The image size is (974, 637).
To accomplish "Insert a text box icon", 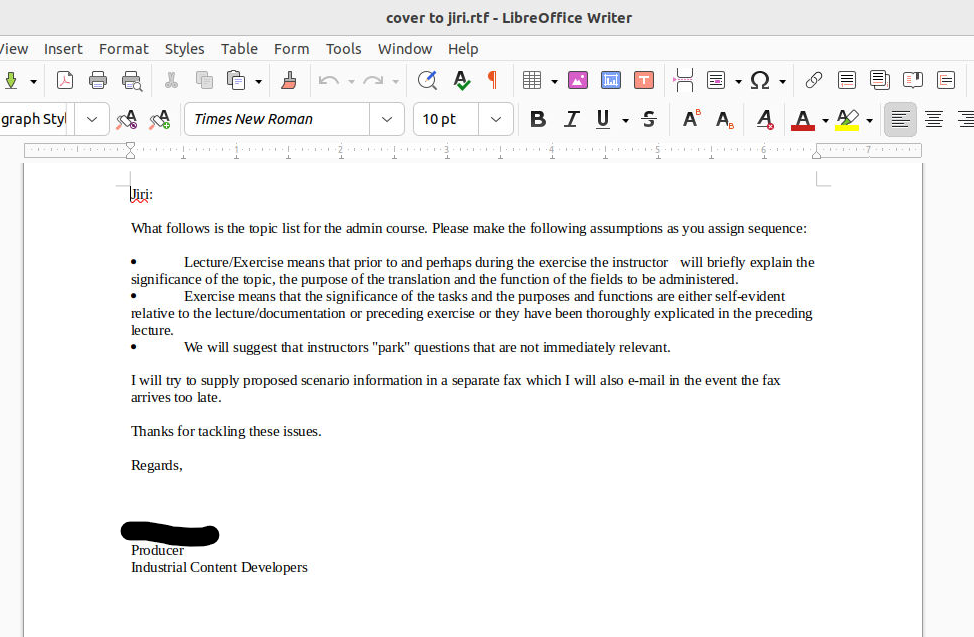I will pos(644,80).
